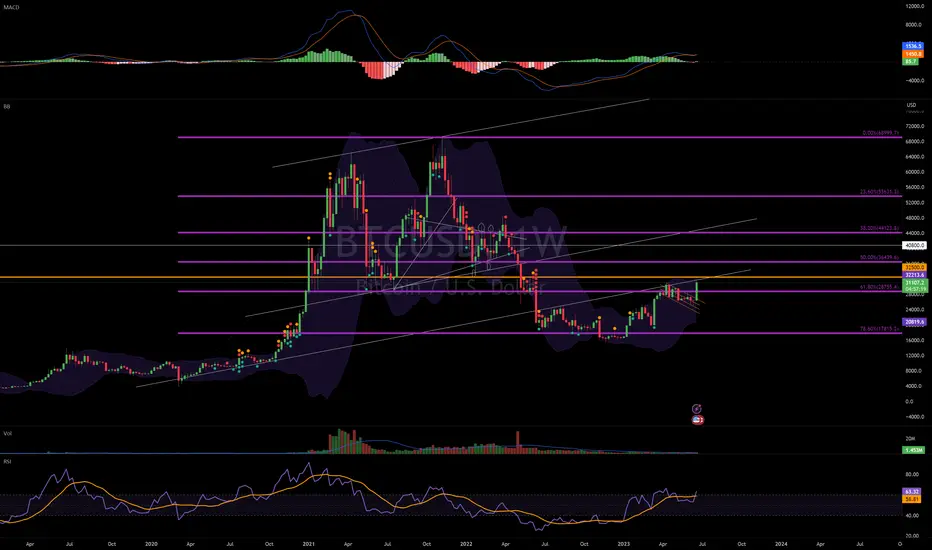Click 2024 on the time axis
The width and height of the screenshot is (932, 550).
pyautogui.click(x=781, y=543)
